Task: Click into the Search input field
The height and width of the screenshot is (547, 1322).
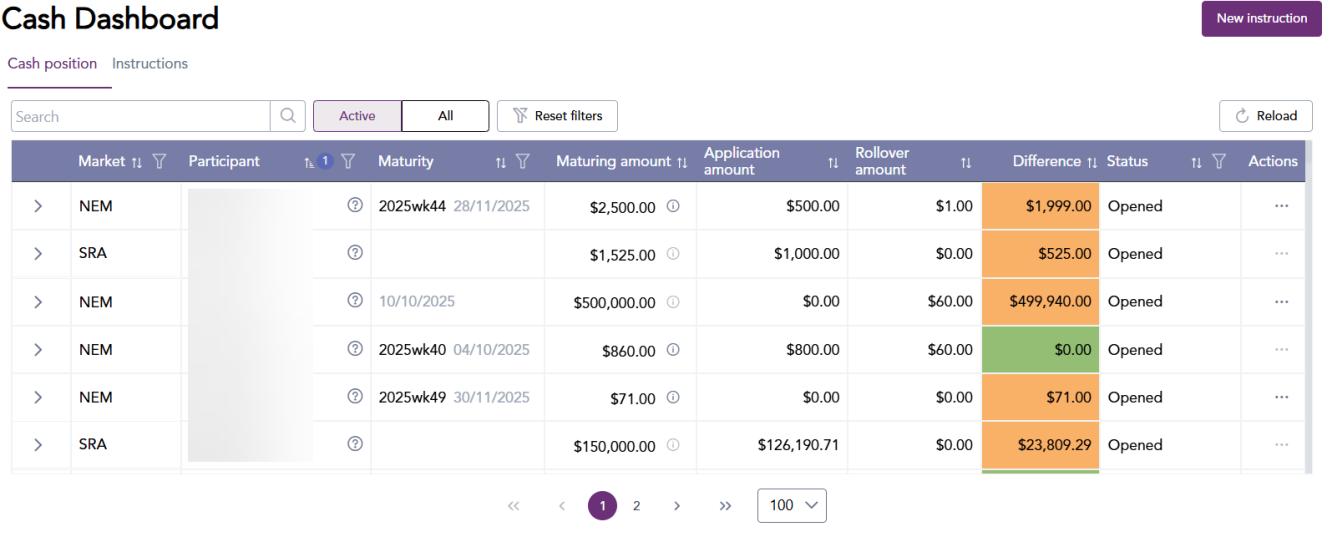Action: coord(140,116)
